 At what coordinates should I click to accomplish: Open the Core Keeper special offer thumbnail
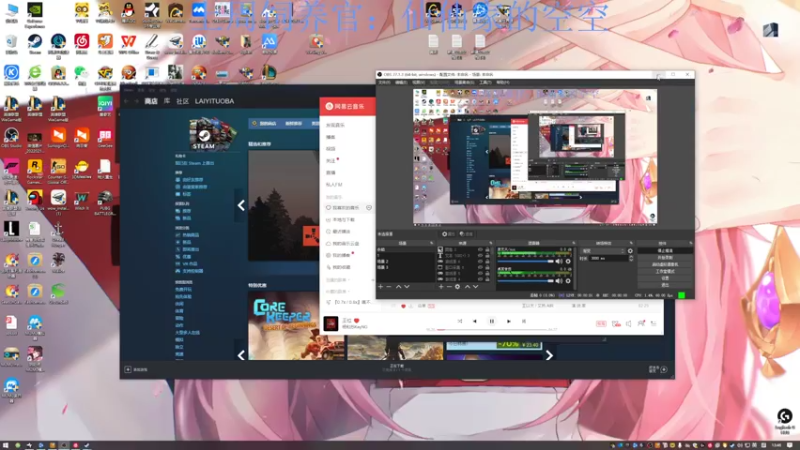(x=296, y=326)
